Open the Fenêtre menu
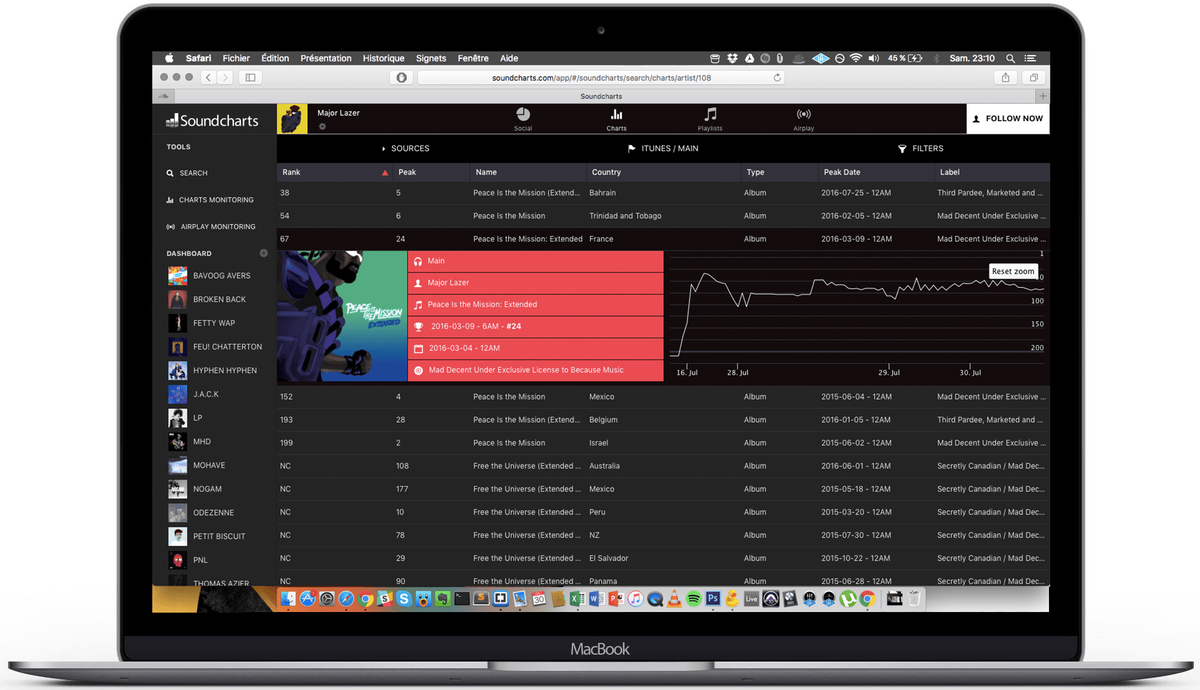This screenshot has width=1200, height=690. click(x=473, y=58)
